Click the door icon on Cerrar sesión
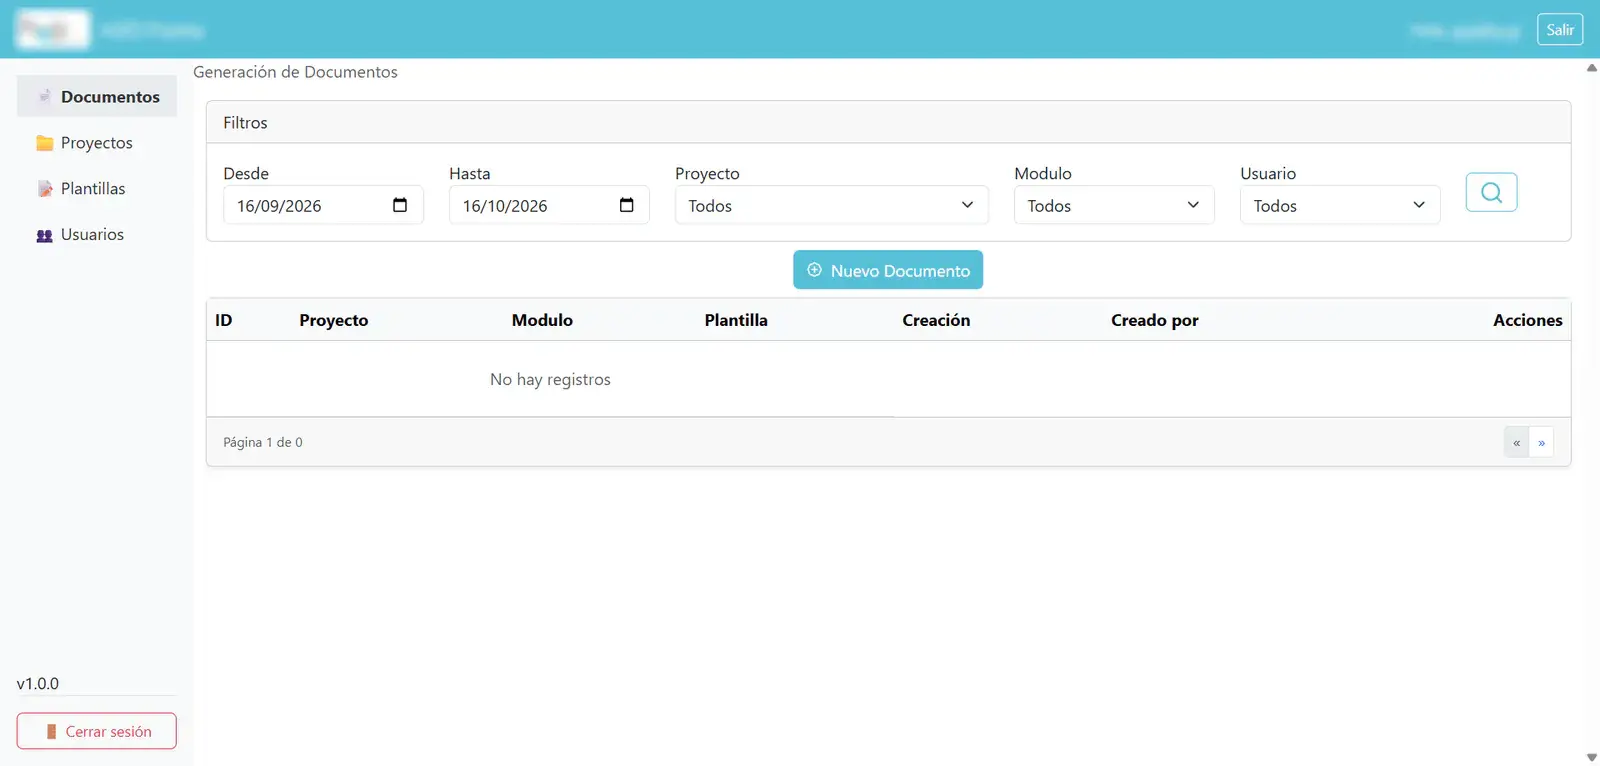The height and width of the screenshot is (766, 1600). 51,732
